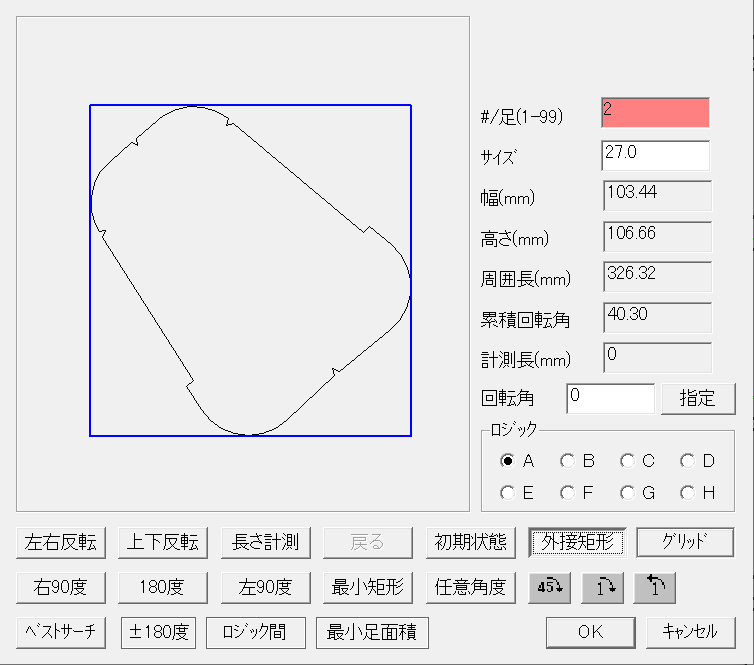Click the 累積回転角 value 40.30
This screenshot has width=754, height=665.
(657, 317)
